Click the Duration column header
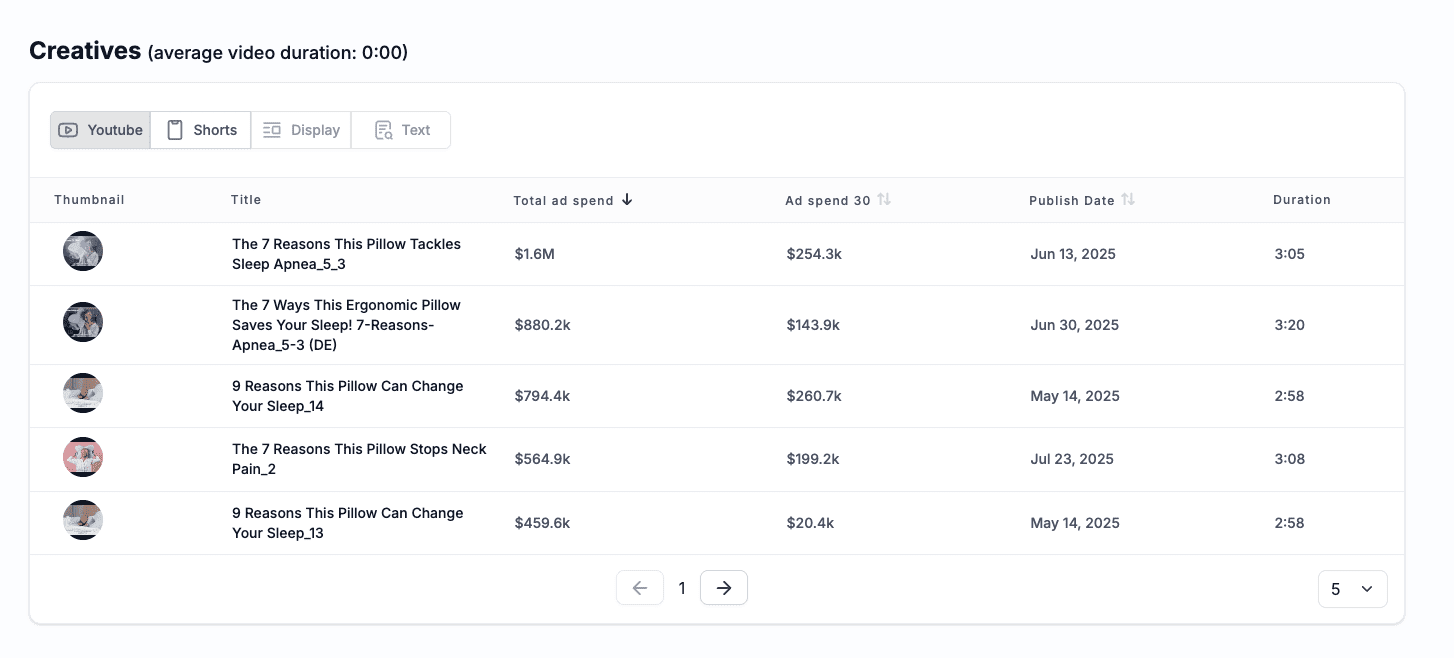Screen dimensions: 1454x658 click(x=1301, y=200)
